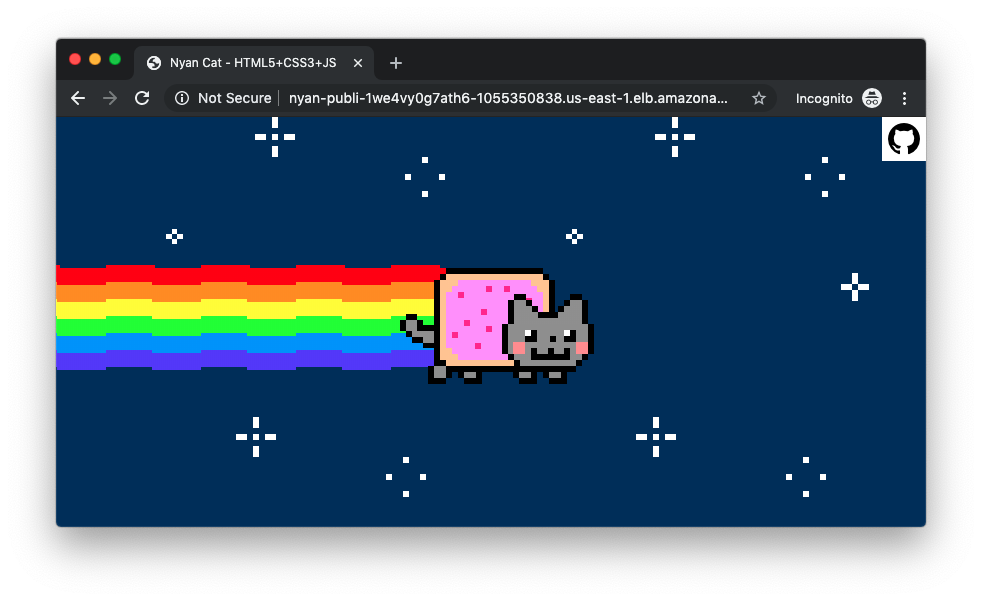
Task: Select the Nyan Cat - HTML5+CSS3+JS tab
Action: pyautogui.click(x=254, y=63)
